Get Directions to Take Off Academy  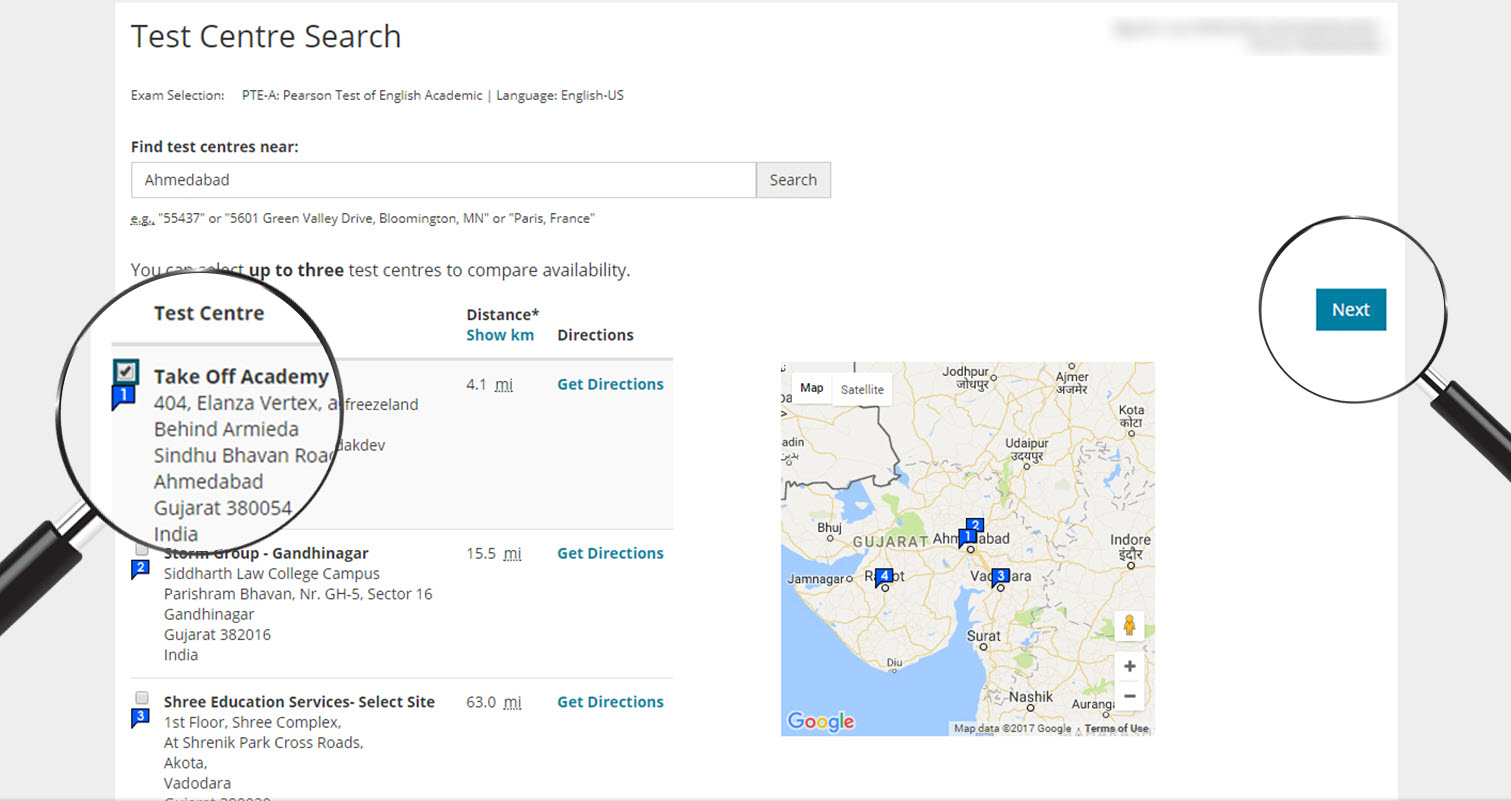click(x=610, y=384)
